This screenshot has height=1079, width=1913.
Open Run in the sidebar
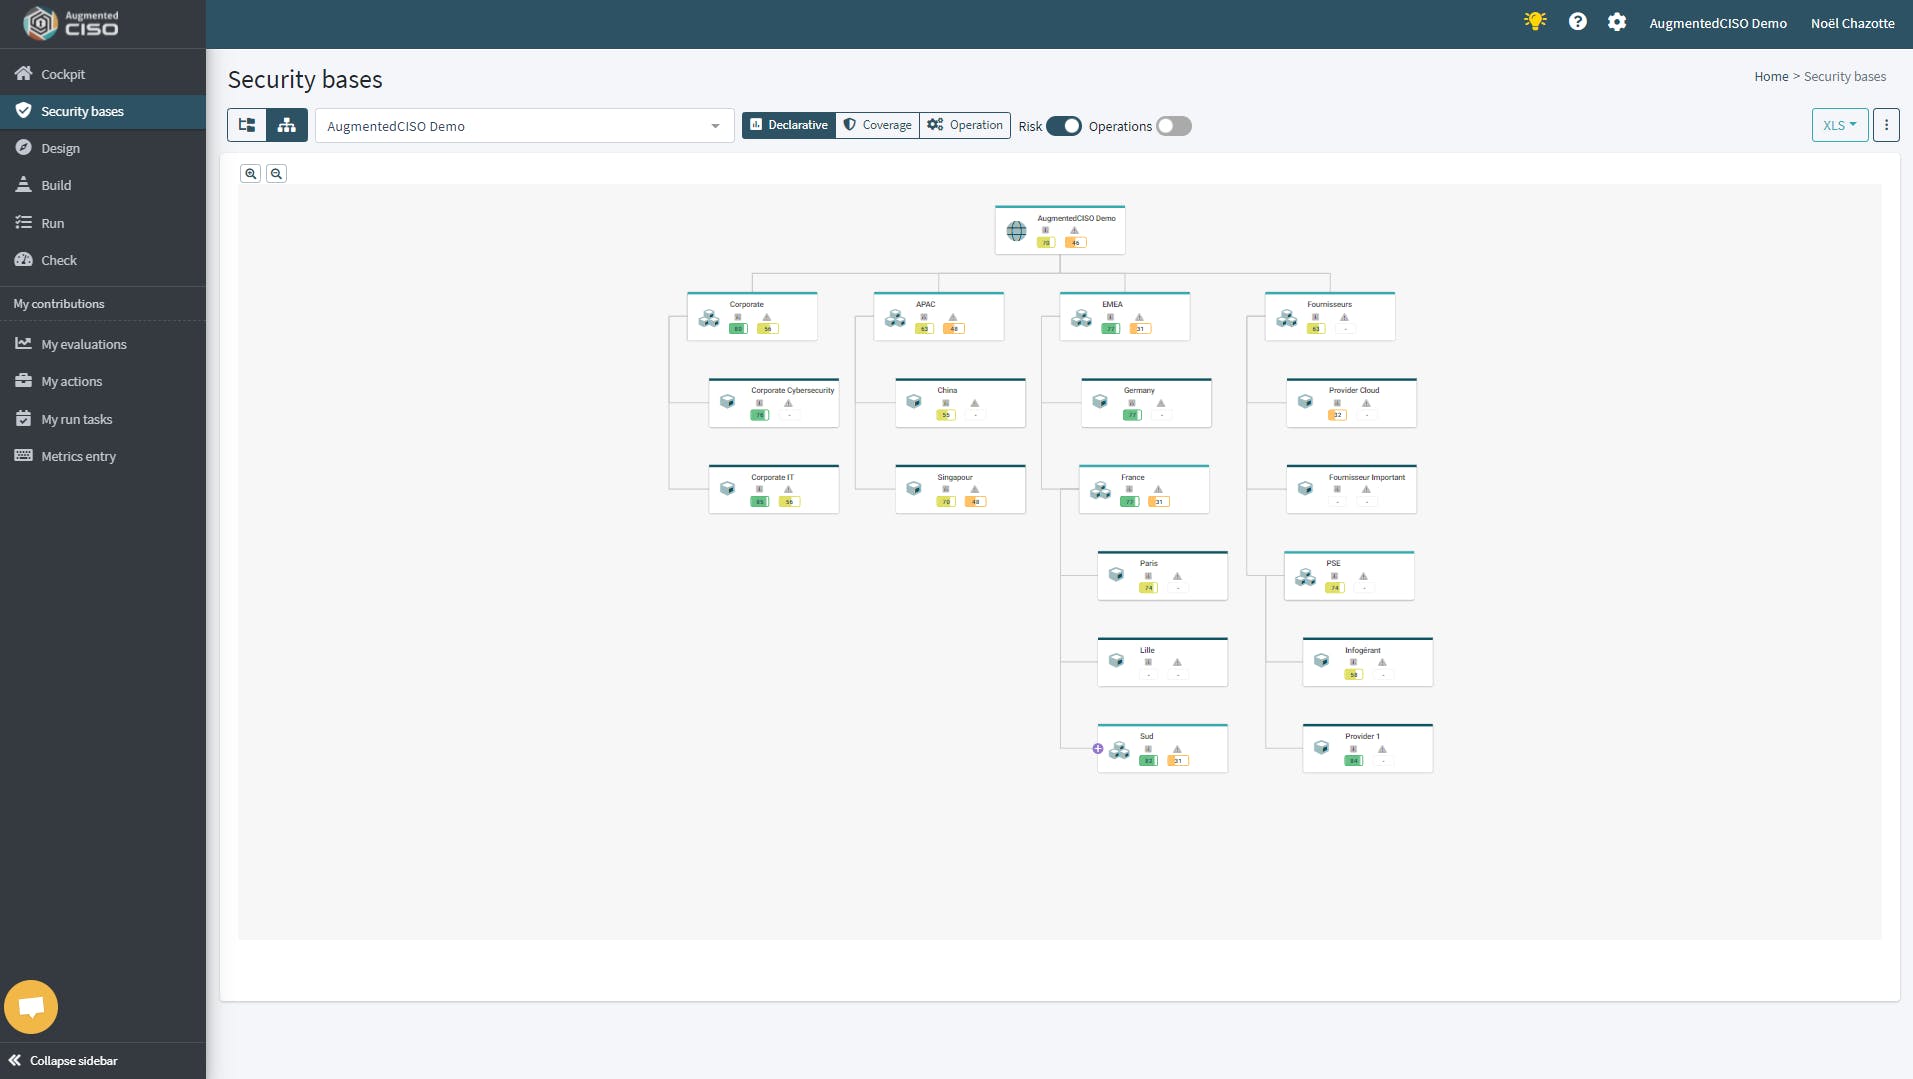click(103, 223)
